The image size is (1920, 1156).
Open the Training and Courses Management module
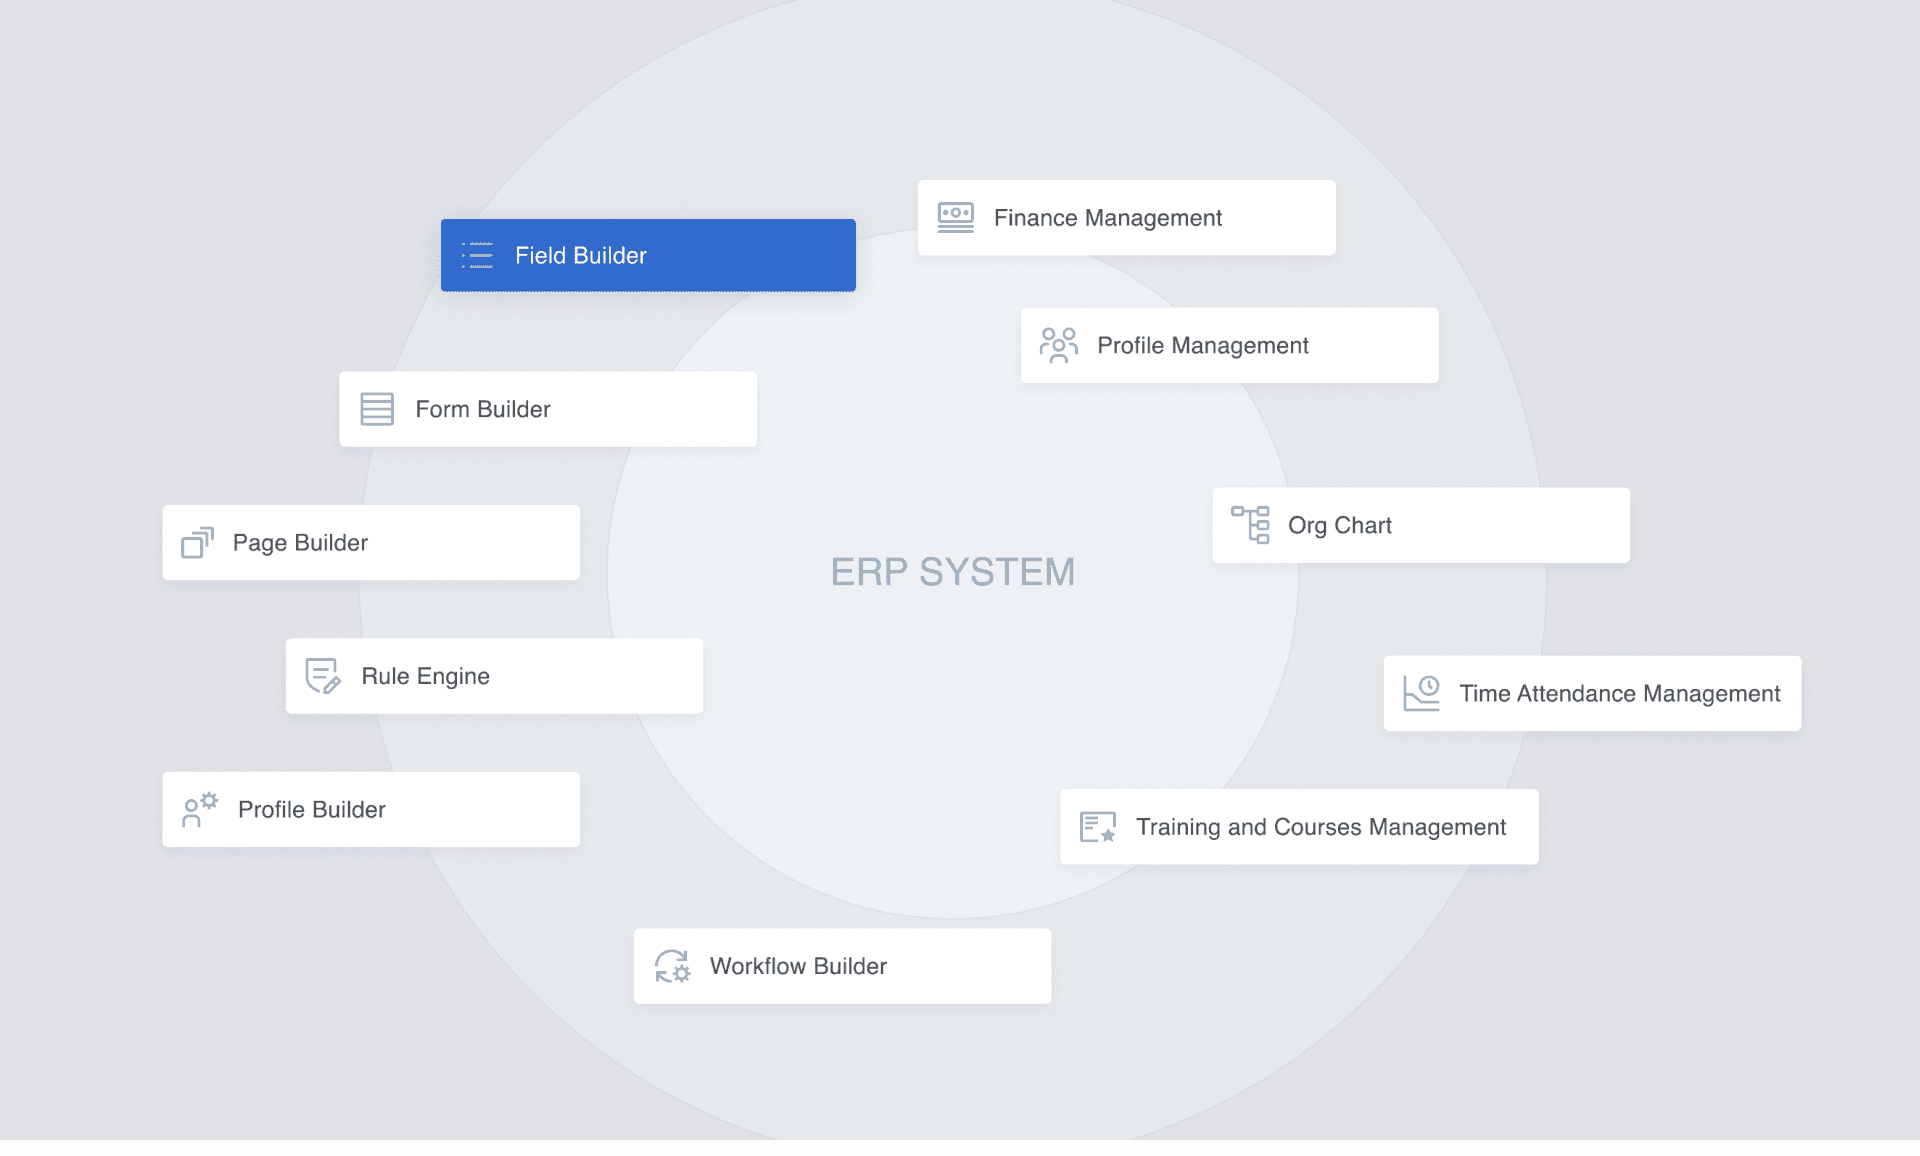point(1299,827)
